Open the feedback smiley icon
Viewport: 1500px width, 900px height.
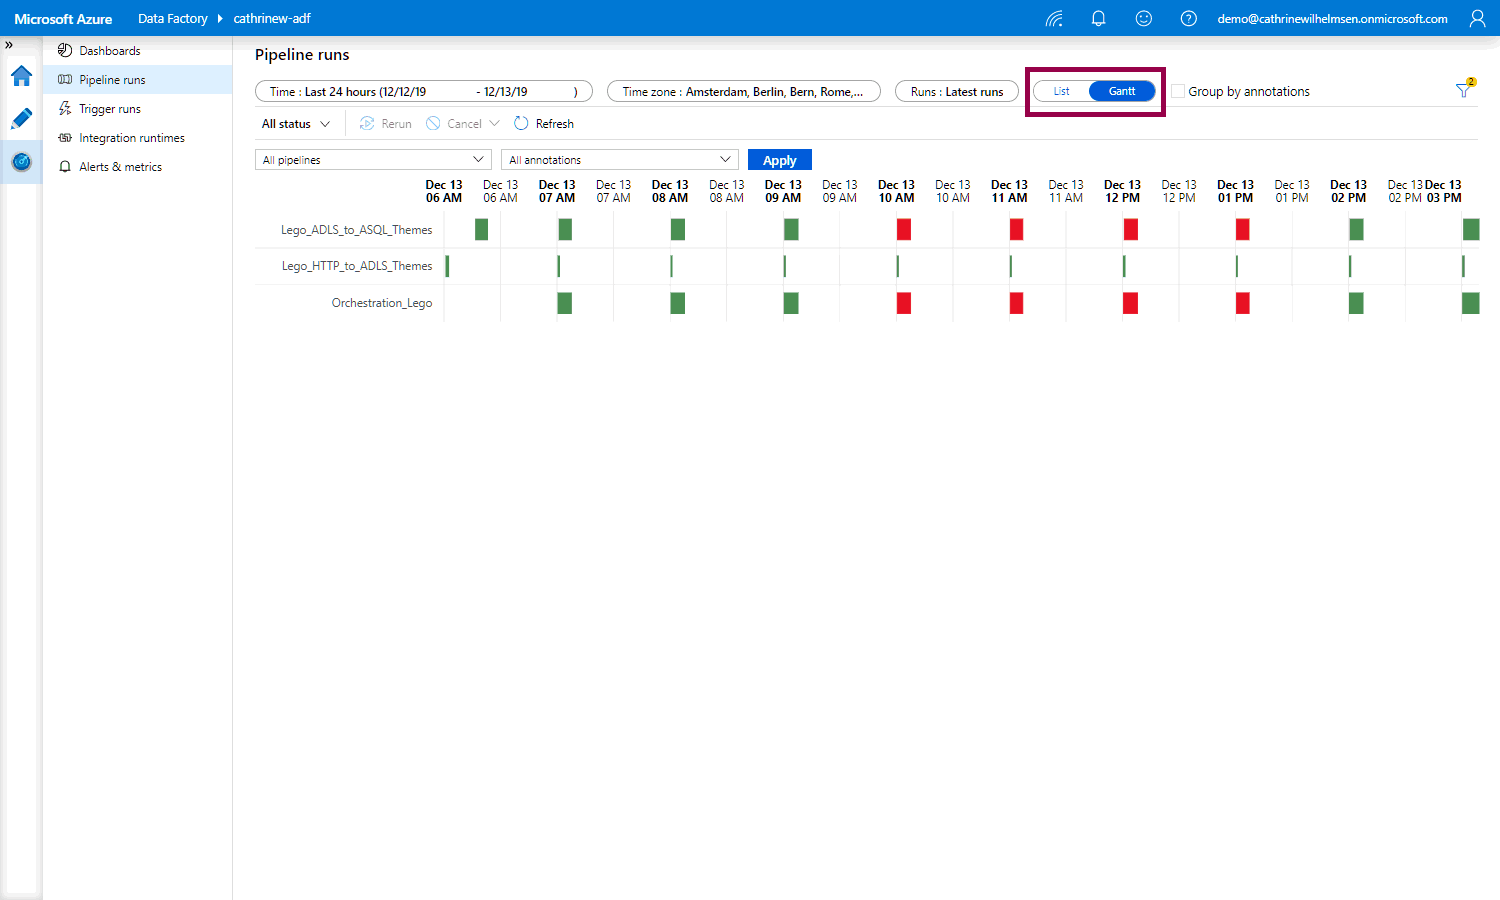pos(1144,19)
